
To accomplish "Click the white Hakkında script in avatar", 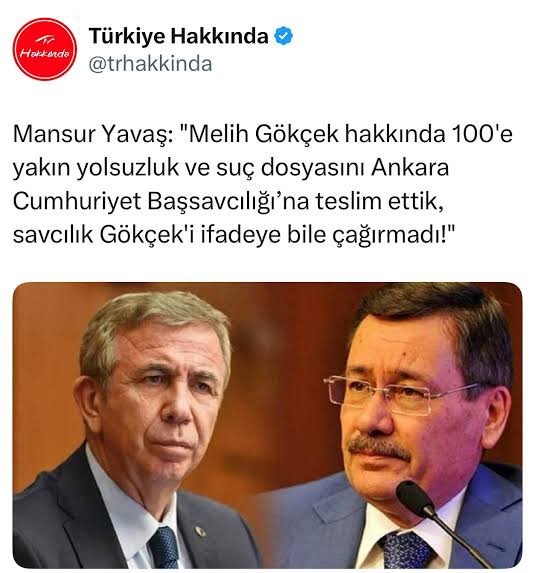I will [x=45, y=54].
